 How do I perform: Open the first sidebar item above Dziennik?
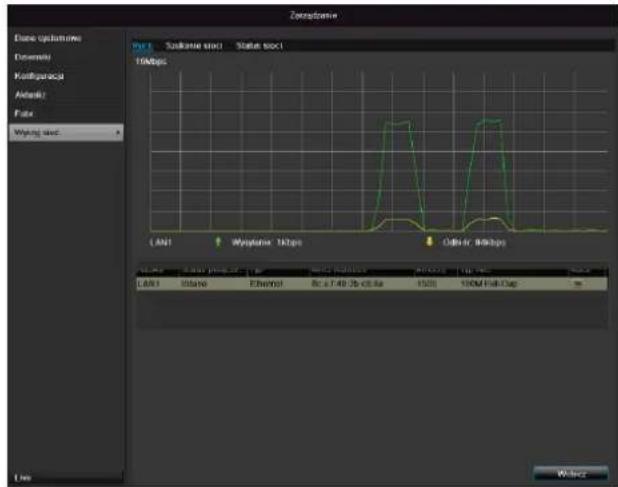click(x=48, y=38)
